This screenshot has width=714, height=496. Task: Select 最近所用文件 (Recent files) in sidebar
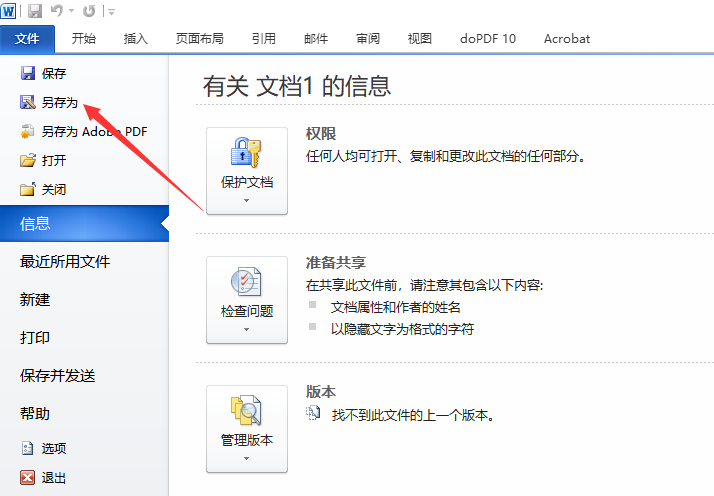[65, 262]
